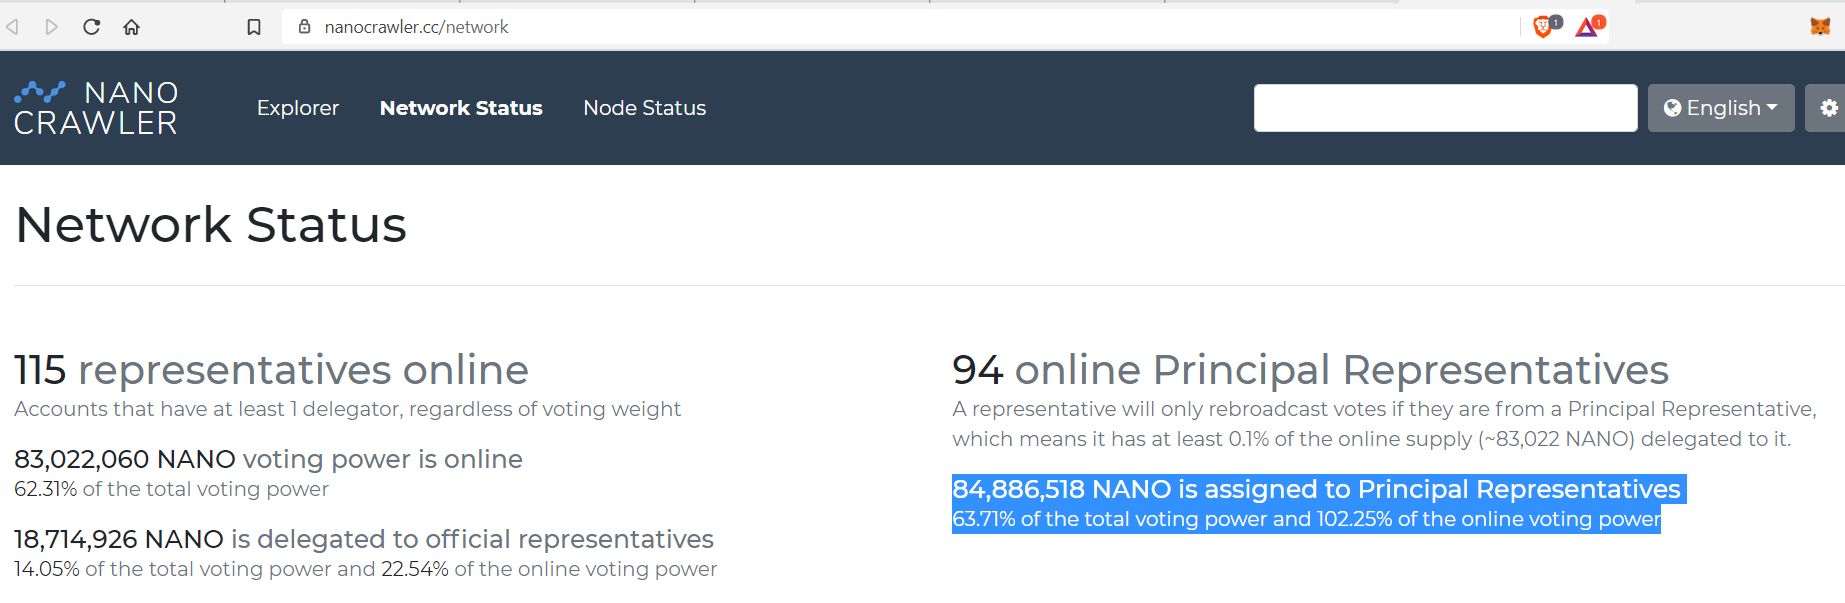Screen dimensions: 1845x603
Task: Click '18,714,926 NANO is delegated to official representatives'
Action: coord(364,539)
